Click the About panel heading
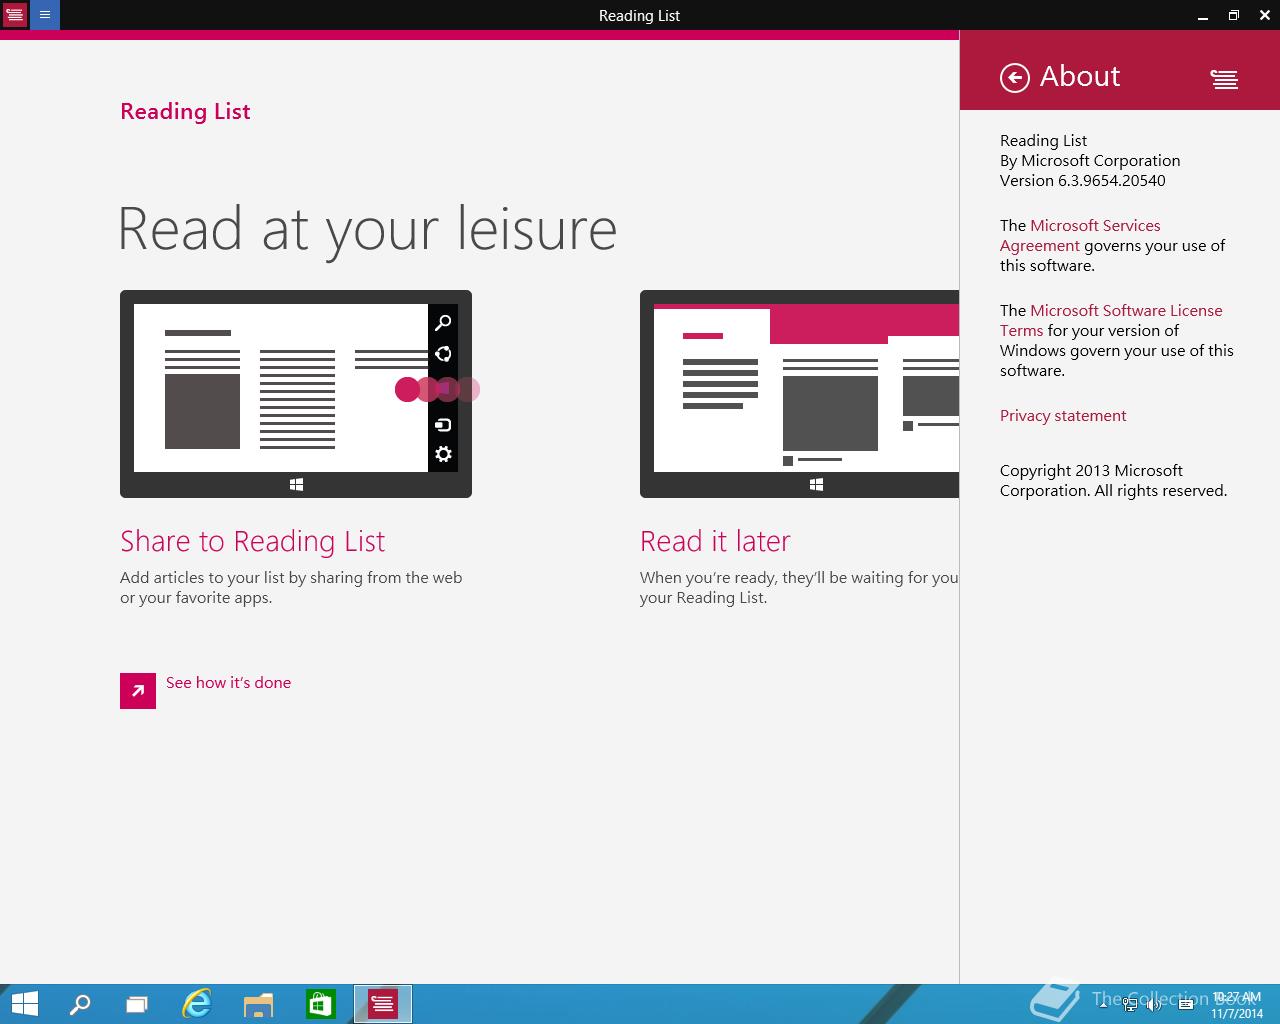This screenshot has width=1280, height=1024. (x=1080, y=76)
